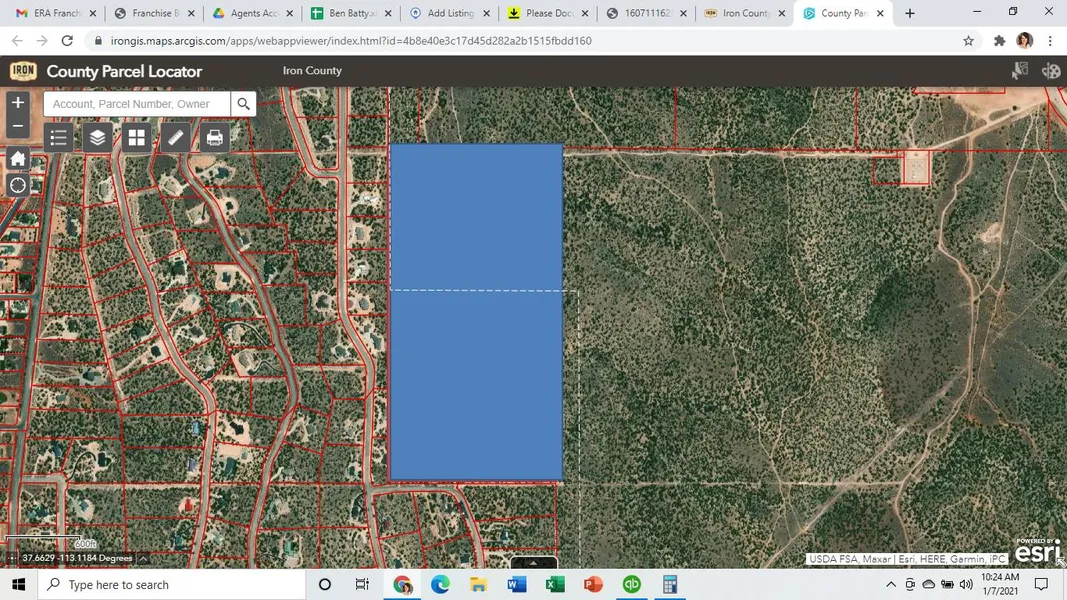
Task: Open the Layer List widget
Action: [97, 138]
